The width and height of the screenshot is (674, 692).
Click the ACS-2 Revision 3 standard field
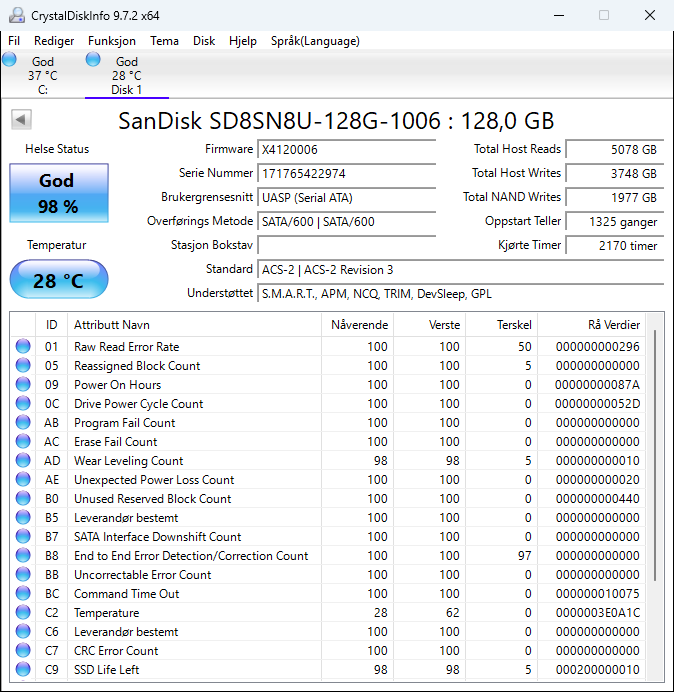(460, 270)
